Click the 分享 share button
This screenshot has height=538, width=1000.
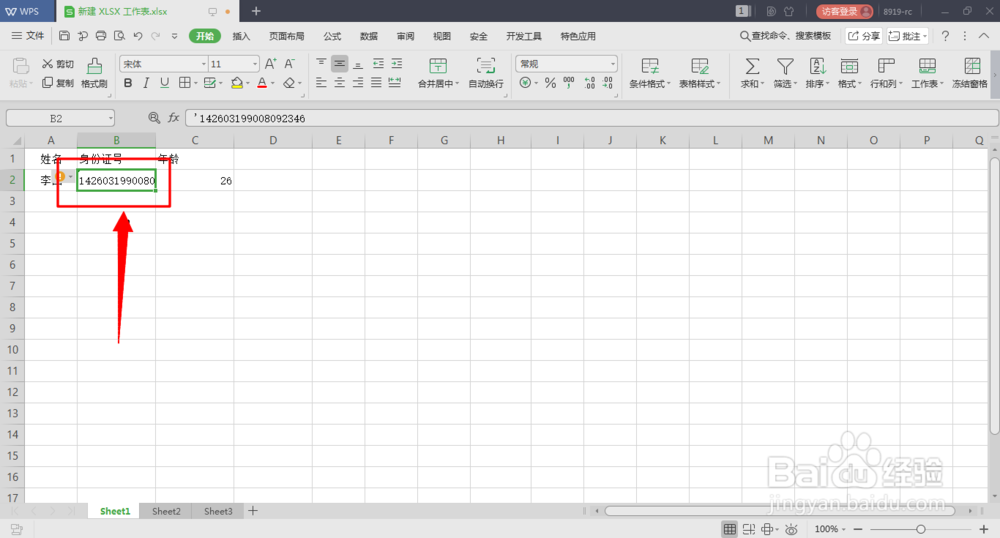tap(864, 36)
